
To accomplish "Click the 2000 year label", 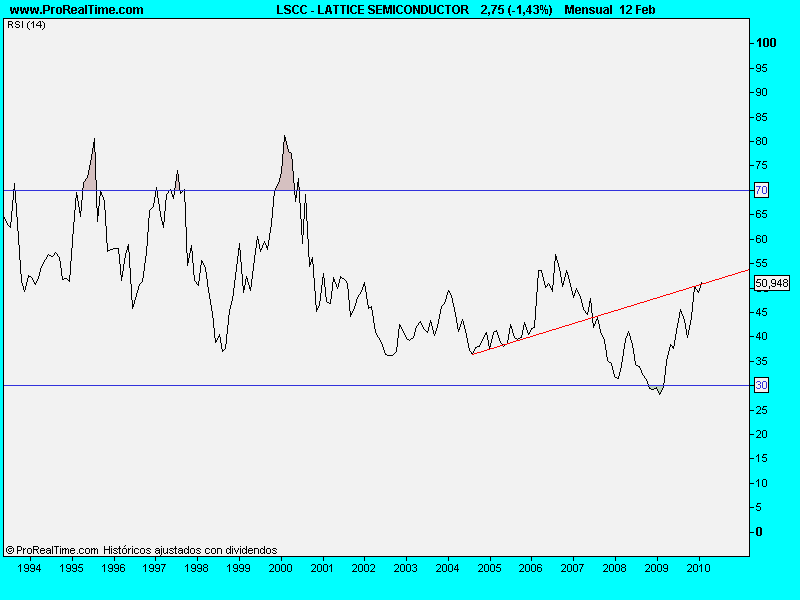I will pos(280,568).
